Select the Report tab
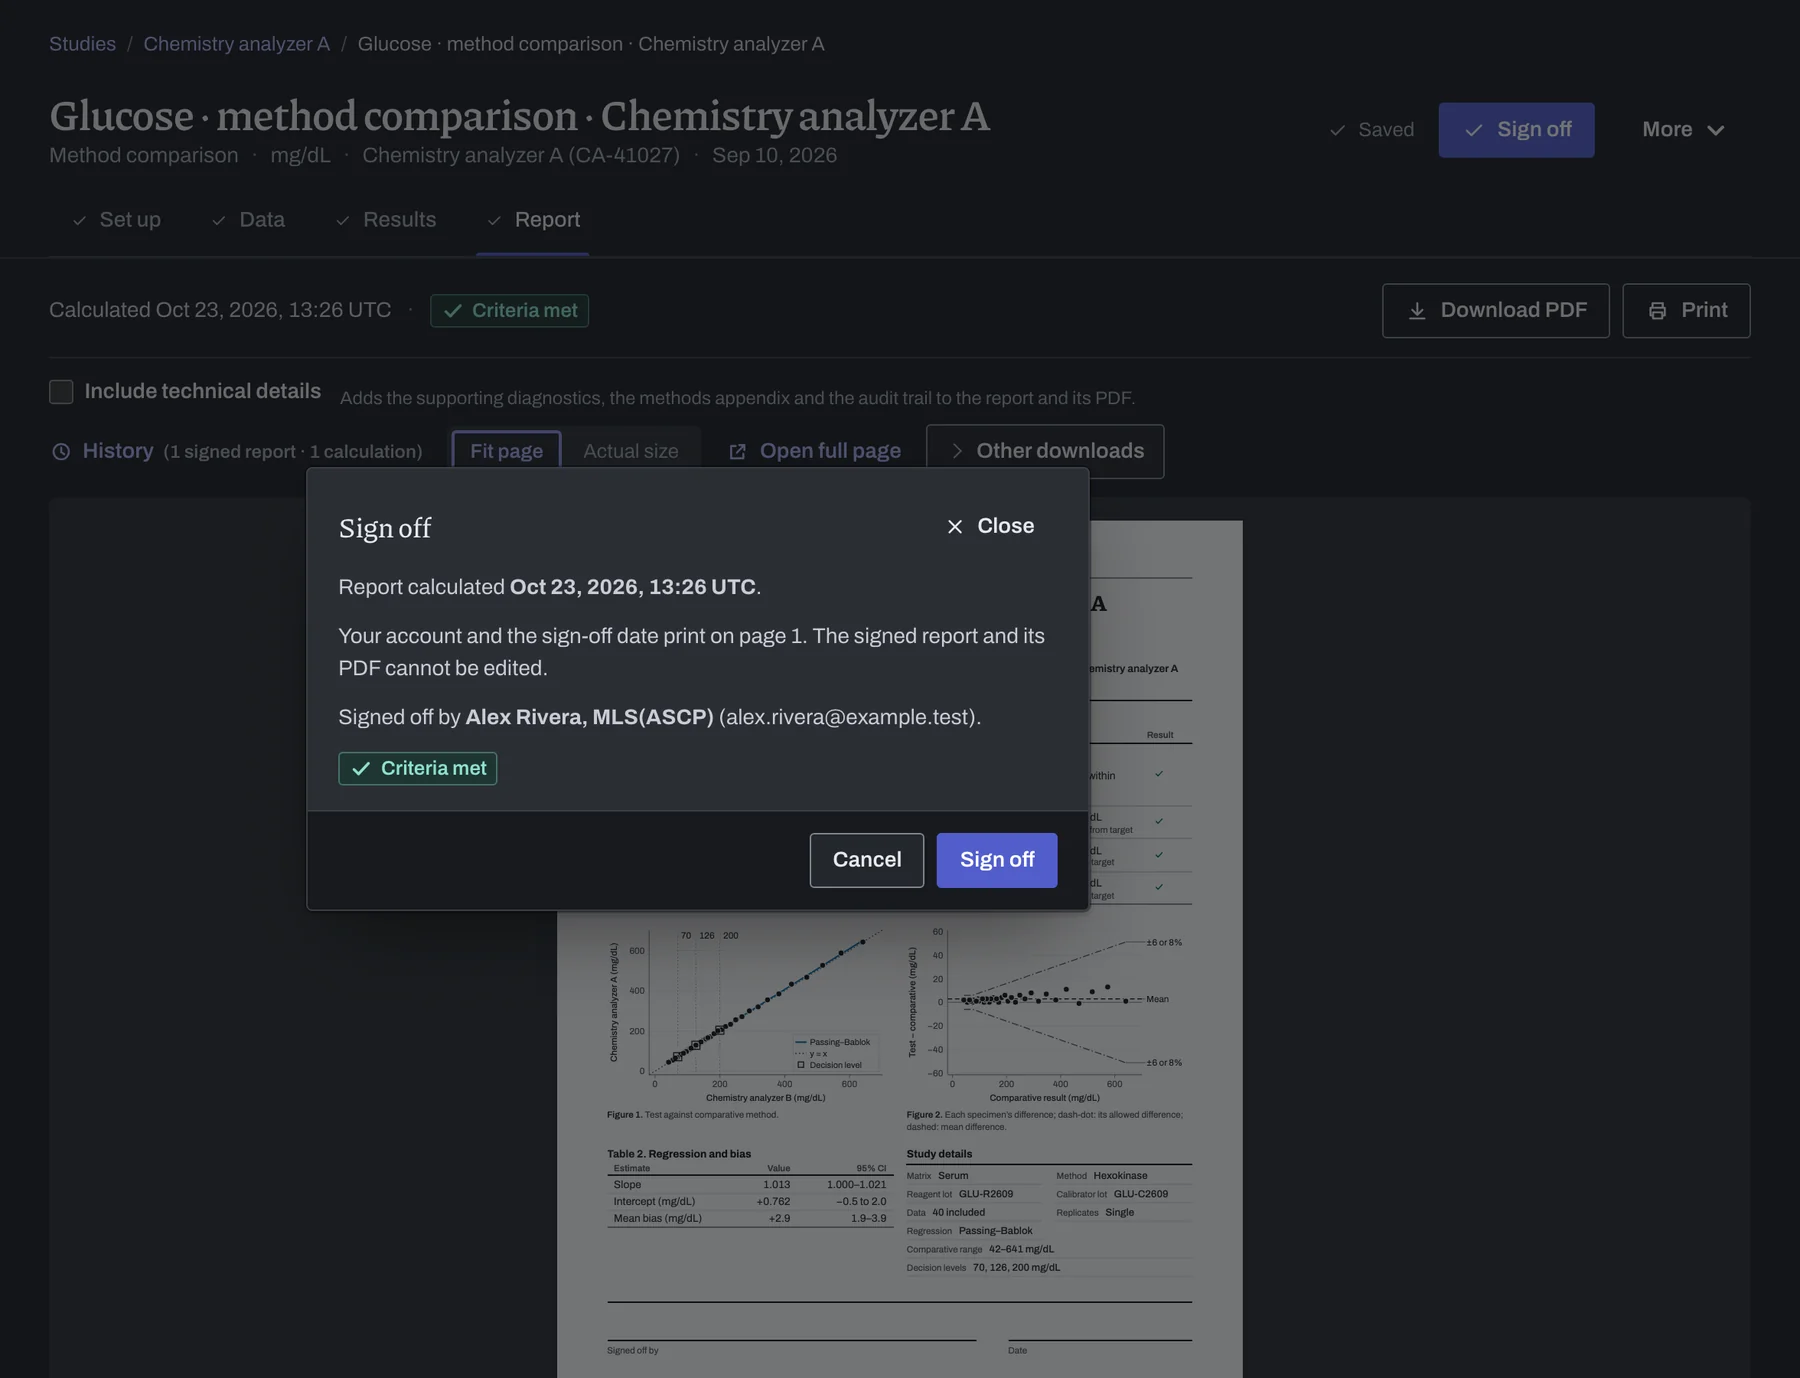Viewport: 1800px width, 1378px height. 533,220
